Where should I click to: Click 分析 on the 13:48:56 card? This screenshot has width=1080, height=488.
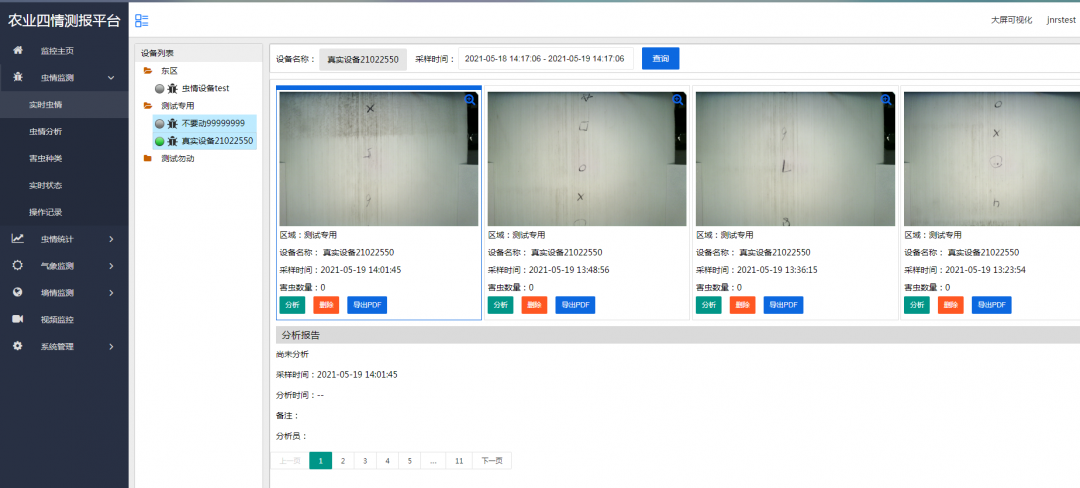(x=501, y=305)
